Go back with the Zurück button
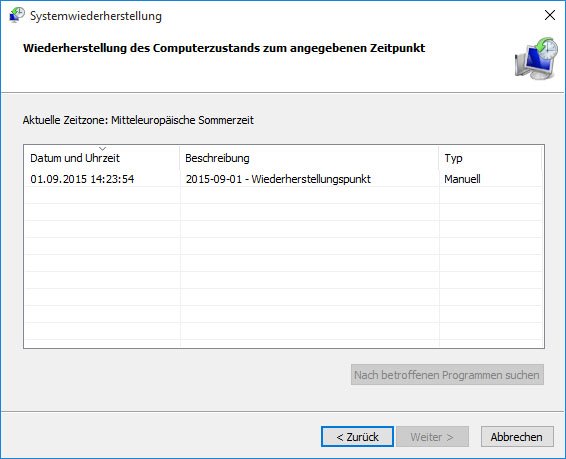Screen dimensions: 566x459 (x=357, y=437)
